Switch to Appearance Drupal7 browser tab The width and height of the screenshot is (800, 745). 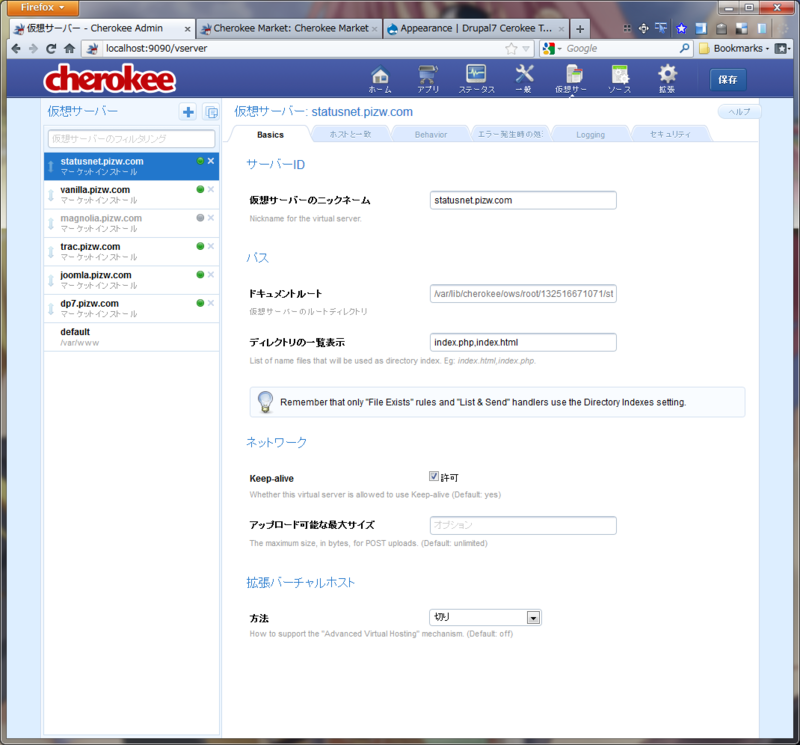click(x=476, y=29)
